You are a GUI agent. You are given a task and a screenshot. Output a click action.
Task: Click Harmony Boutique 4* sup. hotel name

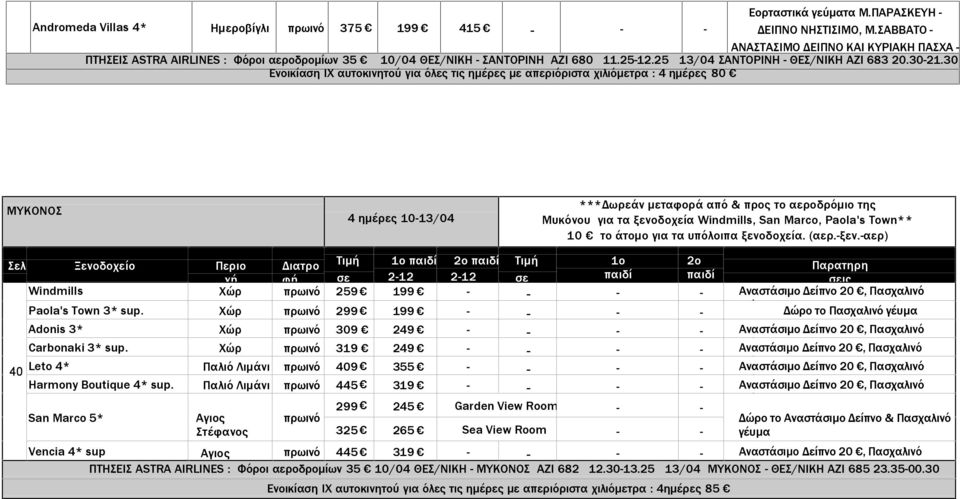tap(101, 385)
